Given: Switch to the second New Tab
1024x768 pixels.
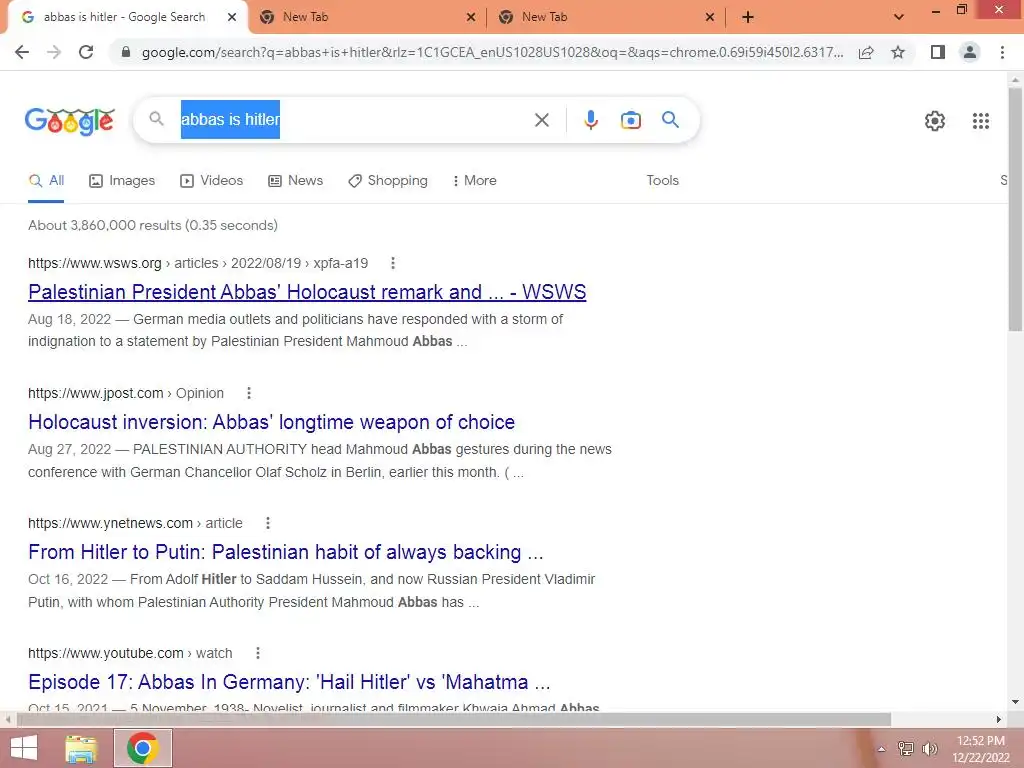Looking at the screenshot, I should (606, 17).
